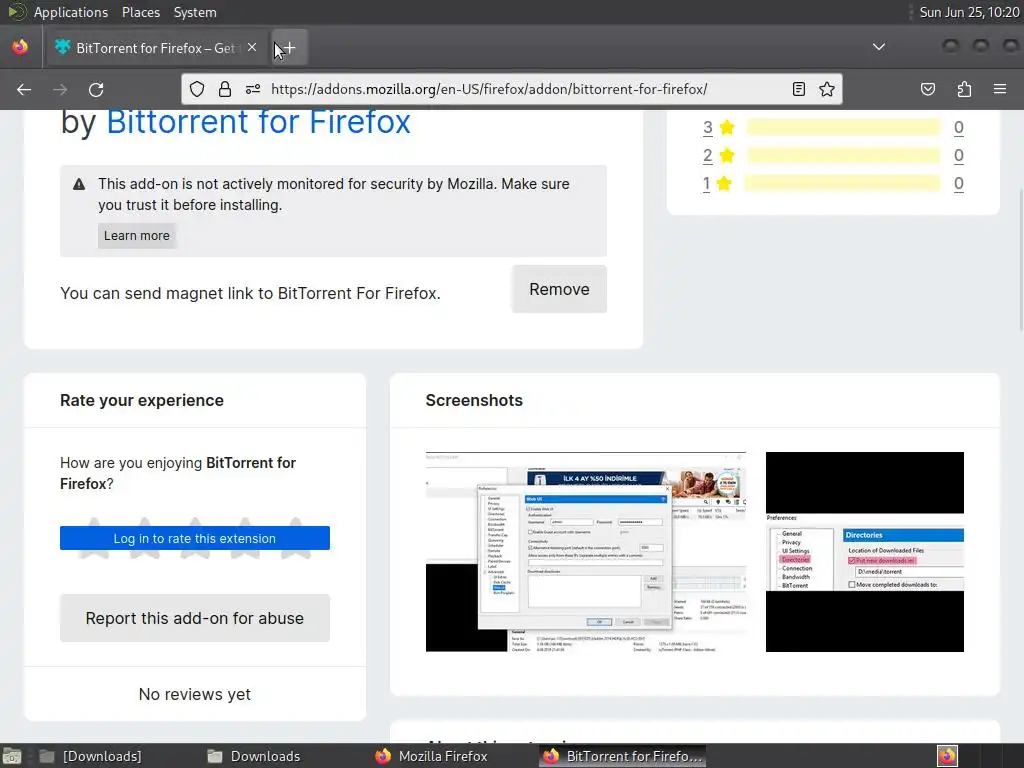Open tracking protection shield icon
The image size is (1024, 768).
(x=197, y=89)
